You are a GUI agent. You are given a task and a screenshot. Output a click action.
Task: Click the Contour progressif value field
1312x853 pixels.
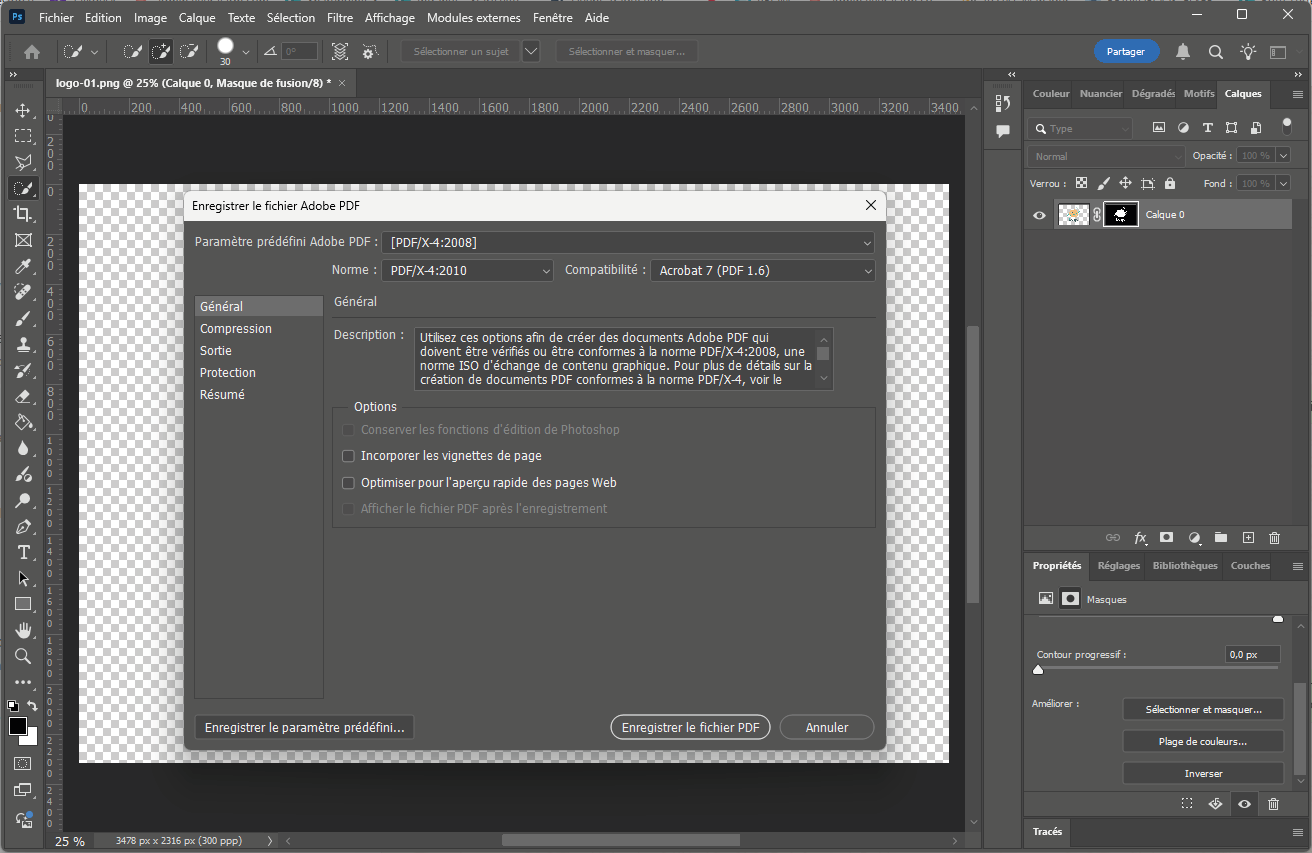[1252, 655]
